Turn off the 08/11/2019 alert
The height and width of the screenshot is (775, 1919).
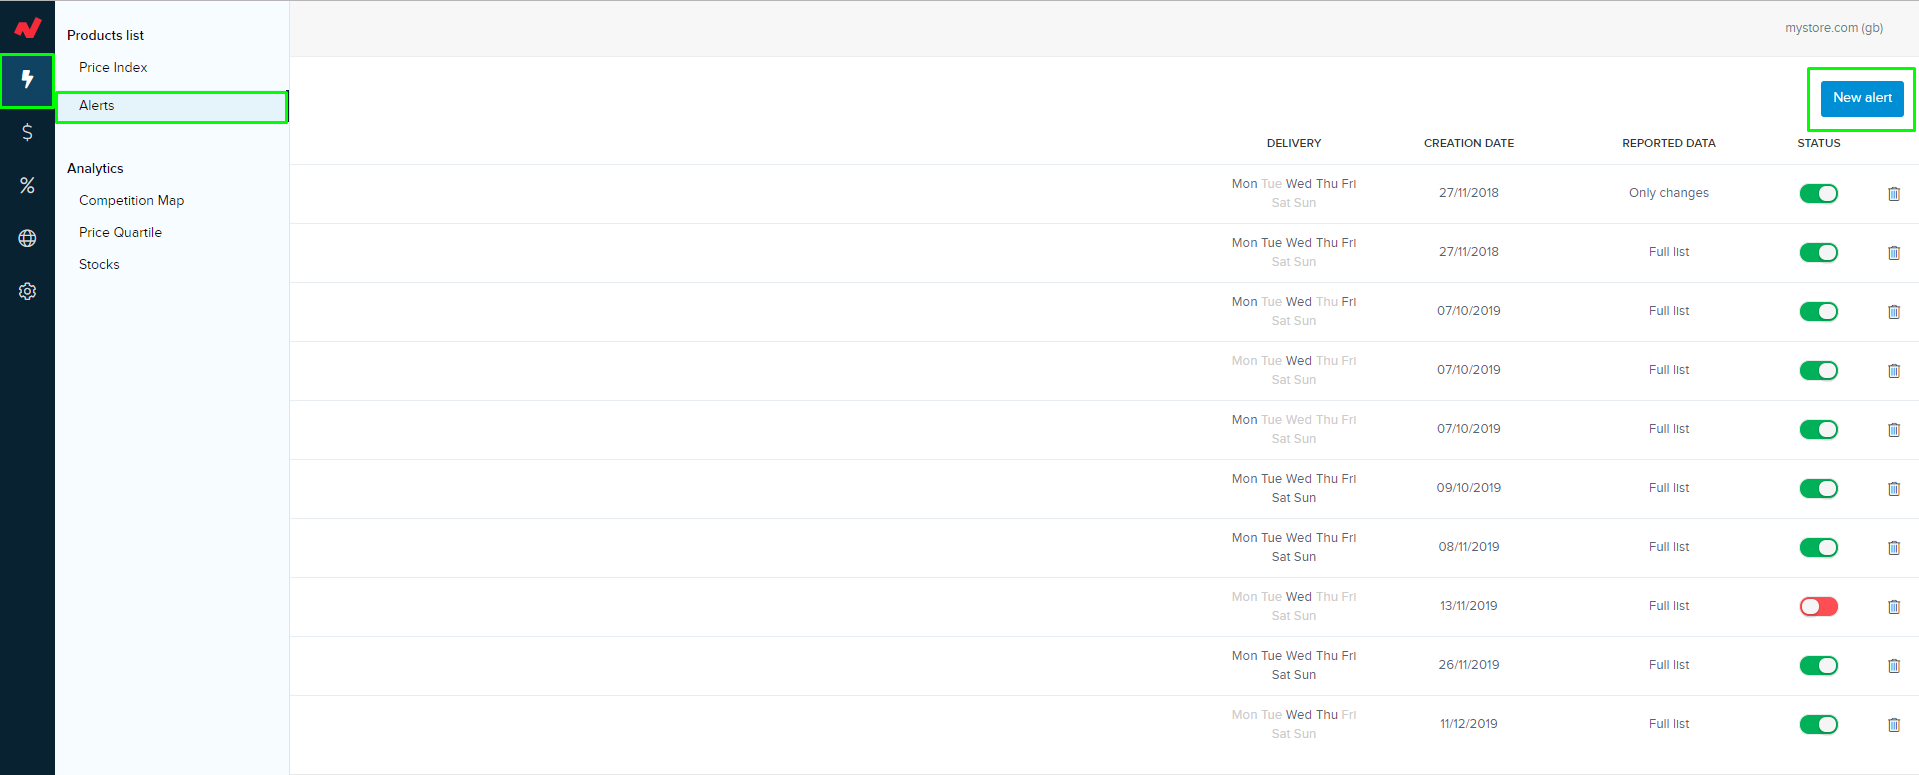pyautogui.click(x=1819, y=548)
